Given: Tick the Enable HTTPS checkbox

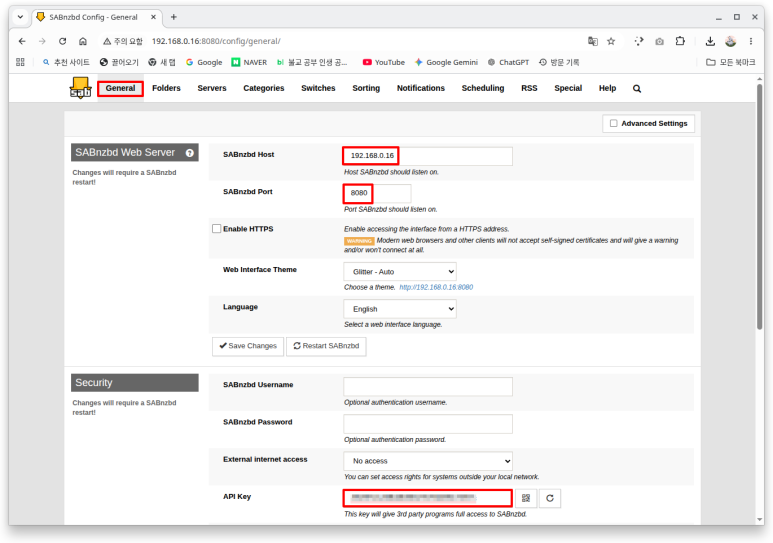Looking at the screenshot, I should [x=216, y=229].
